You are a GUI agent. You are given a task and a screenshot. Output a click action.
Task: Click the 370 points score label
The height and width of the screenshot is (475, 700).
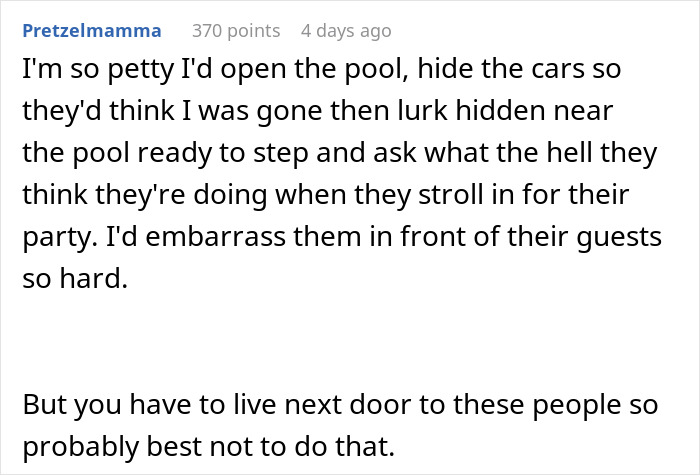236,31
